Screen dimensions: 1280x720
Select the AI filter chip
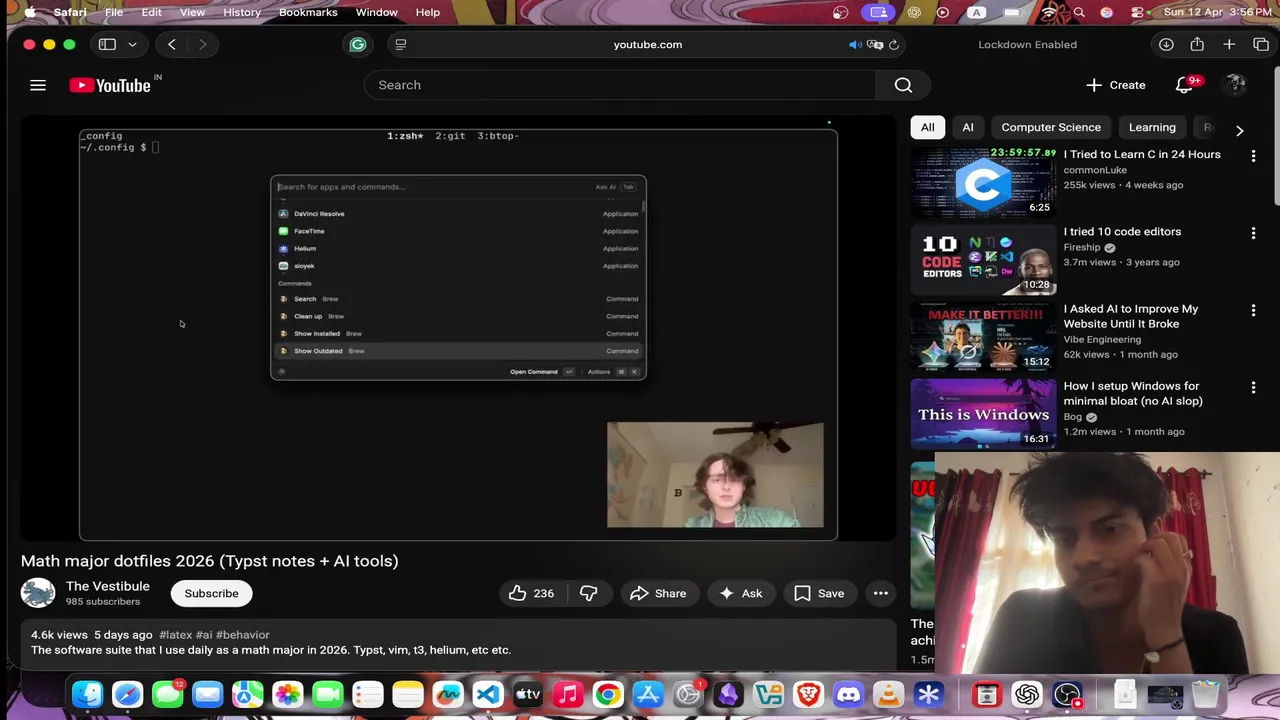point(968,127)
